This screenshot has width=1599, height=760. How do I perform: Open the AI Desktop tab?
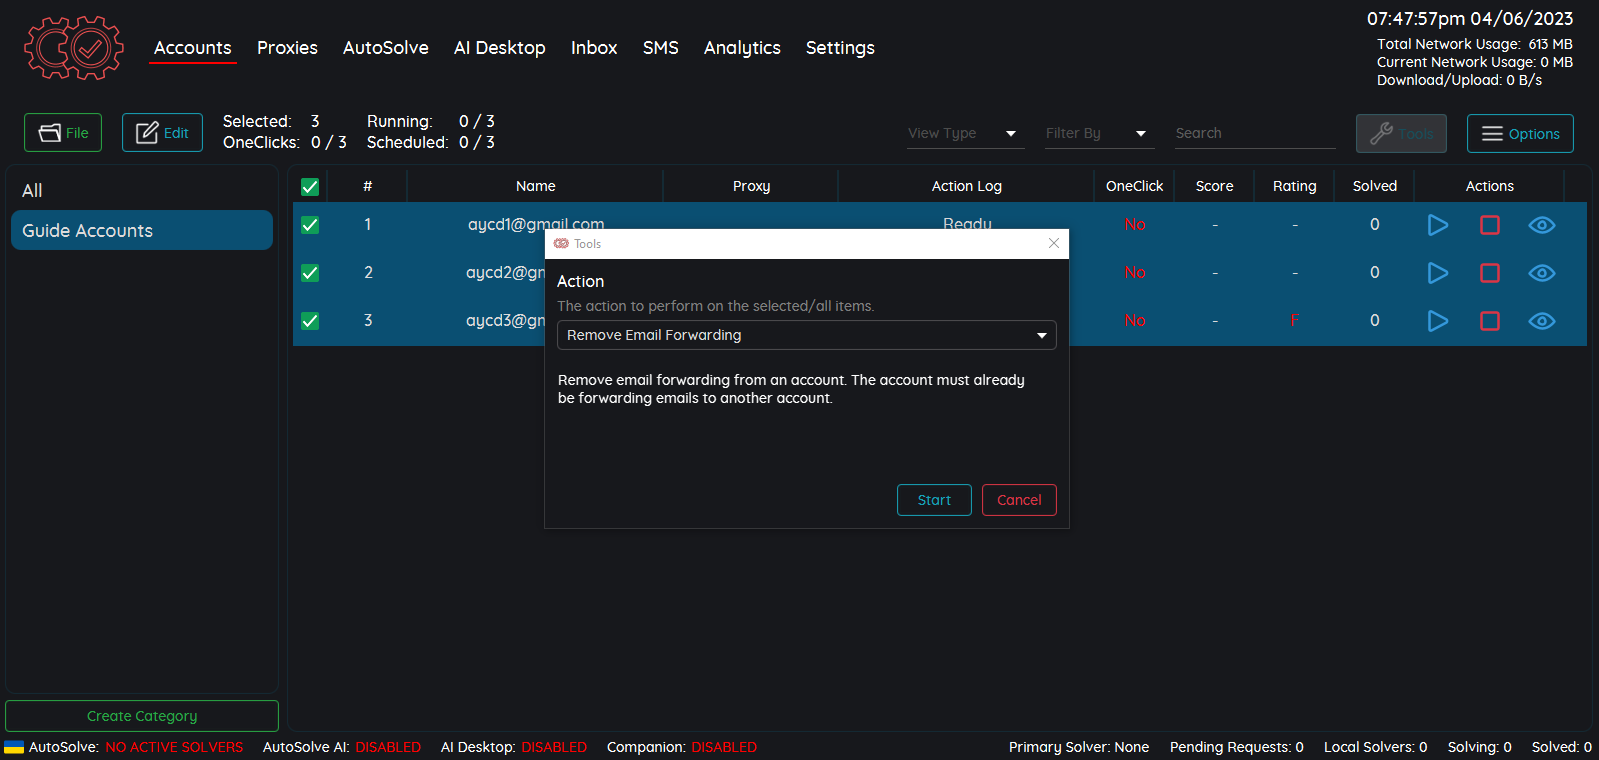click(x=500, y=48)
